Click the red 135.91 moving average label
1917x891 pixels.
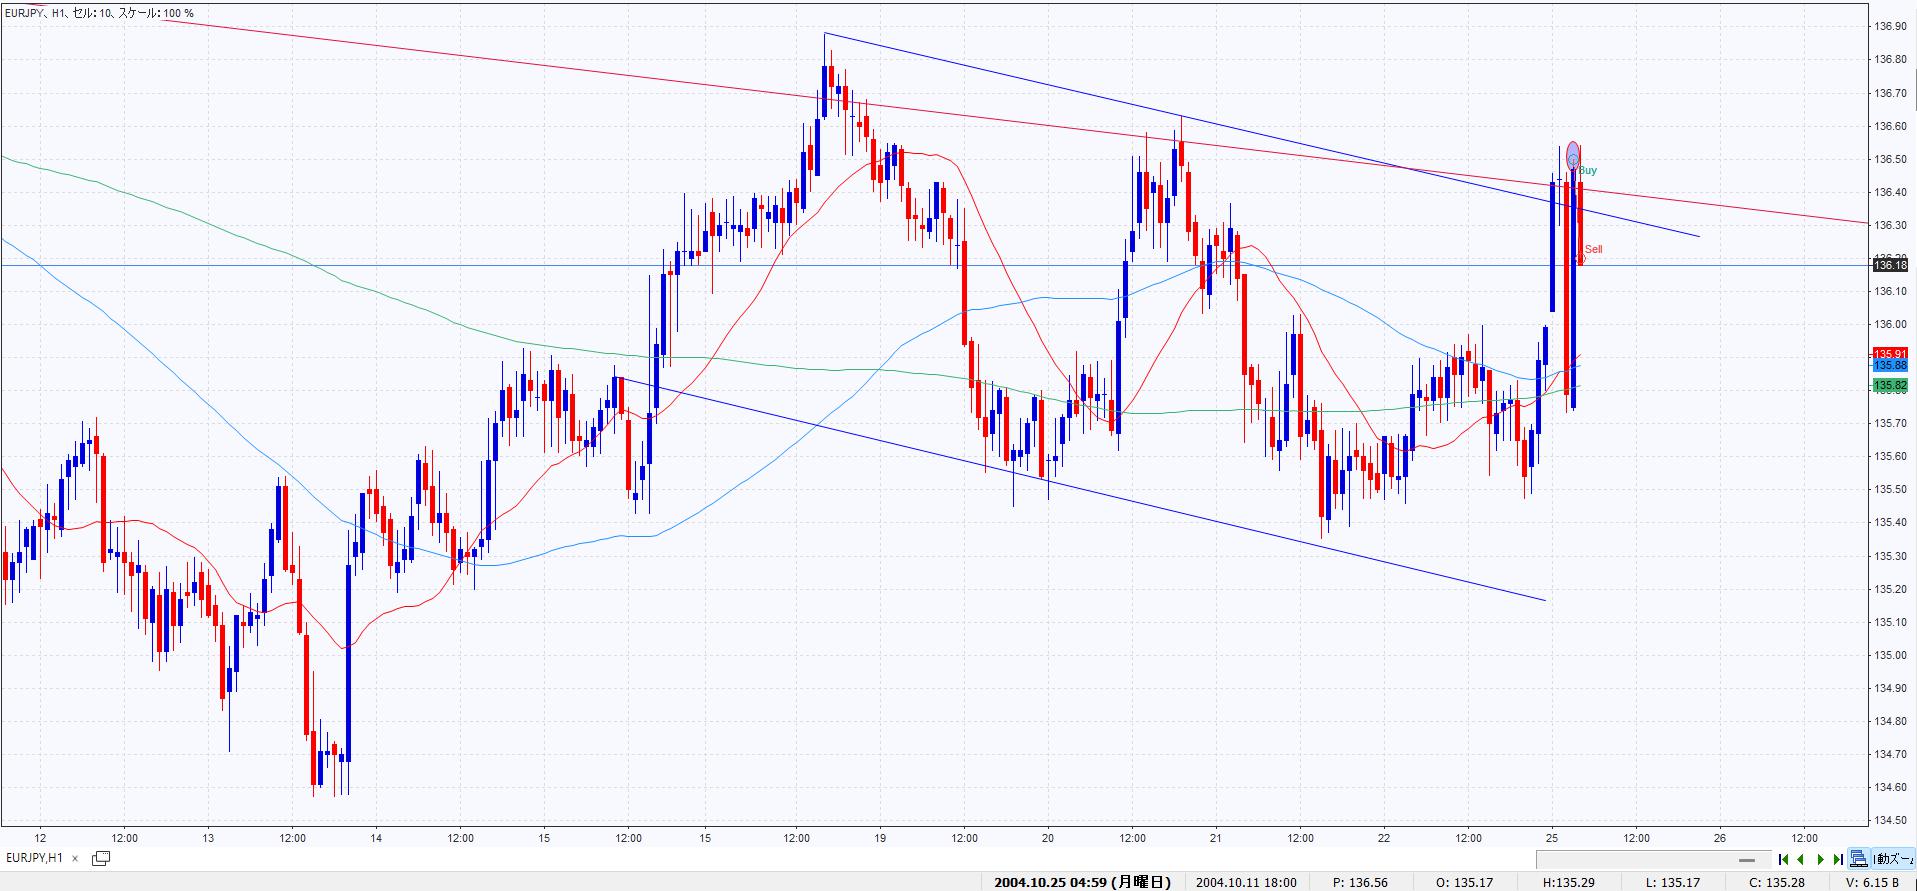(1889, 353)
